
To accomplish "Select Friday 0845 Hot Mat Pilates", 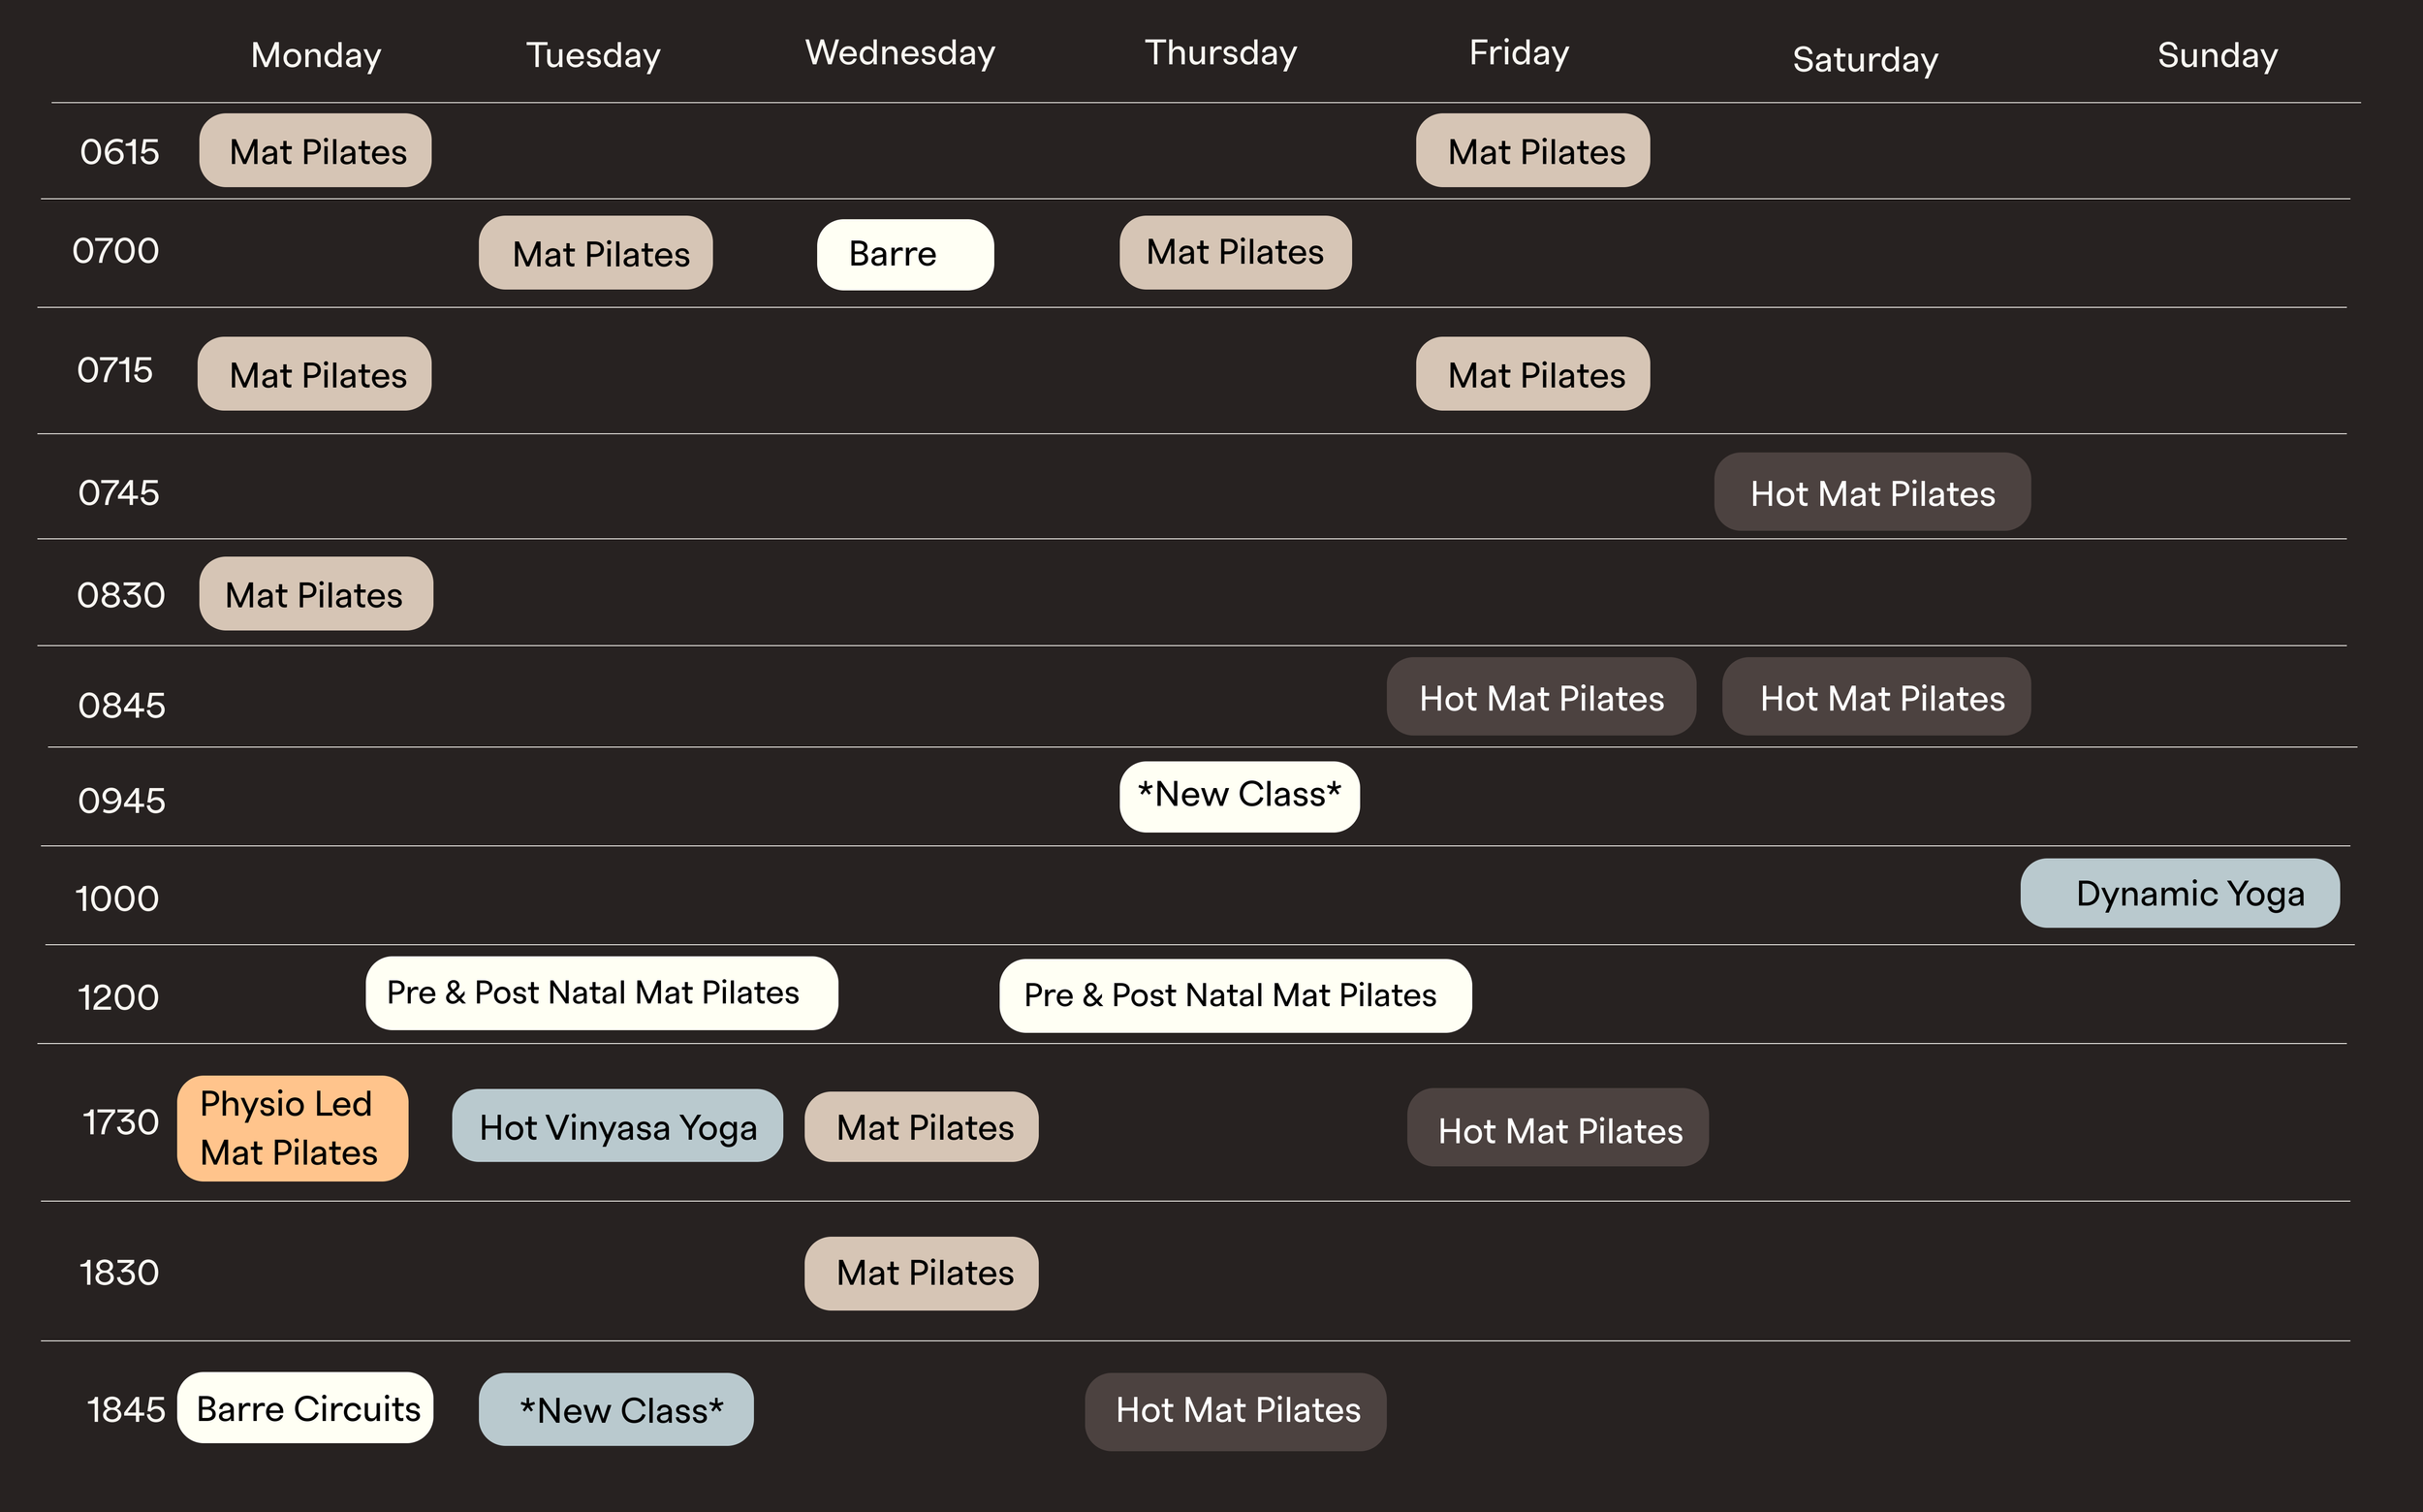I will tap(1541, 697).
